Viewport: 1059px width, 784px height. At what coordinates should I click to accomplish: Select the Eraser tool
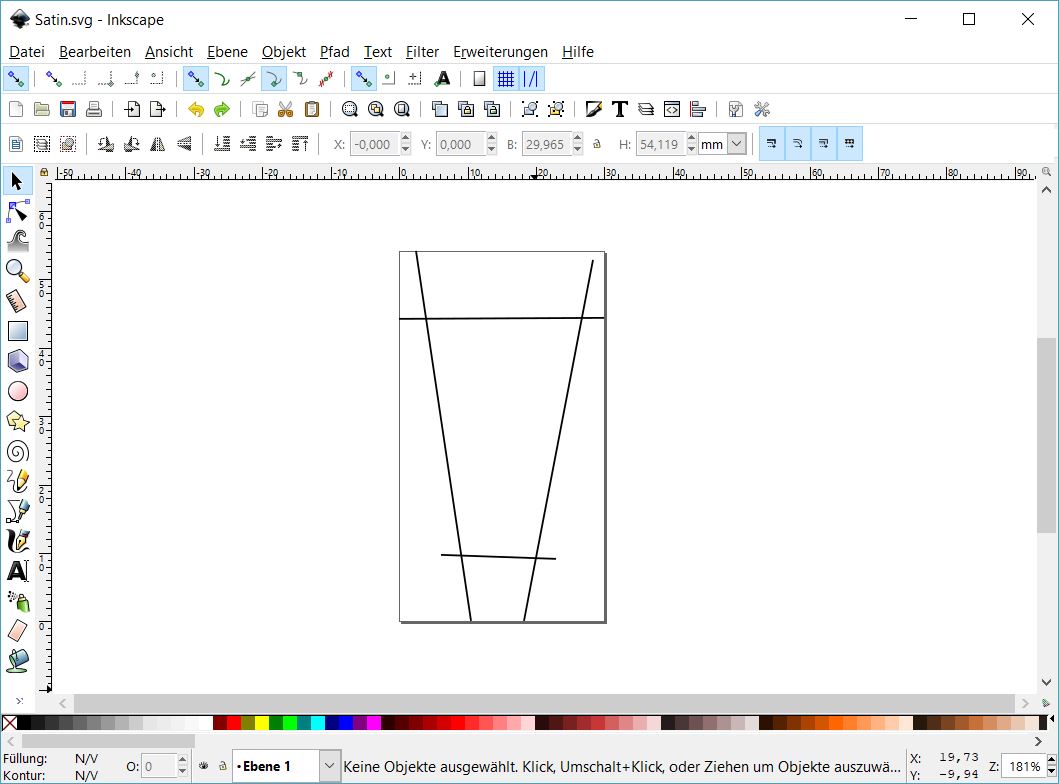point(18,631)
